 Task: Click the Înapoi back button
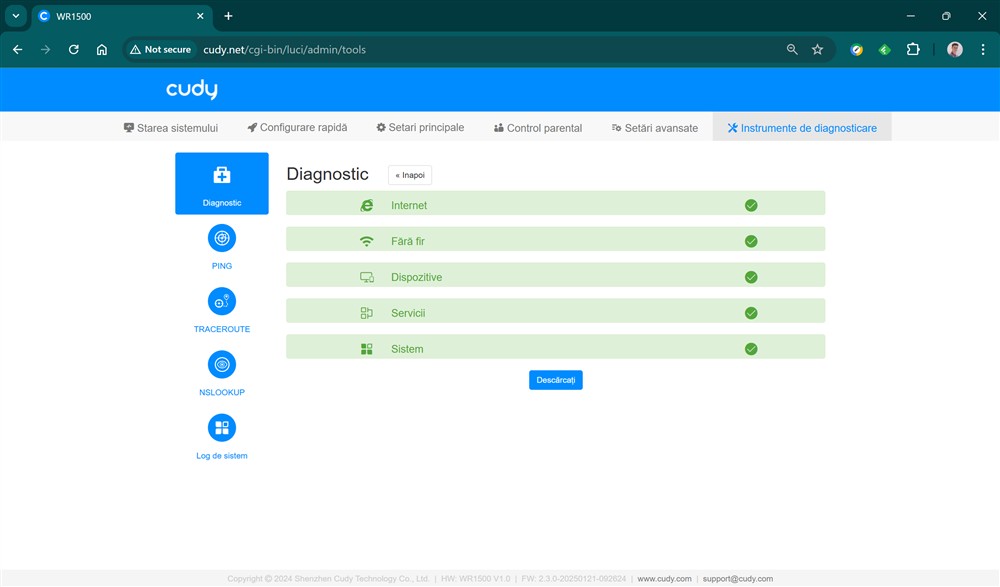410,175
